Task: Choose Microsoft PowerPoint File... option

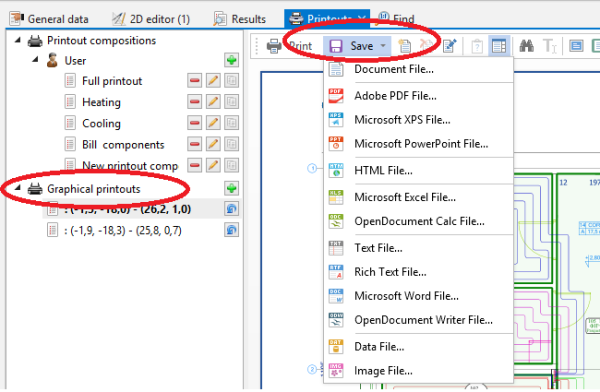Action: pos(418,144)
